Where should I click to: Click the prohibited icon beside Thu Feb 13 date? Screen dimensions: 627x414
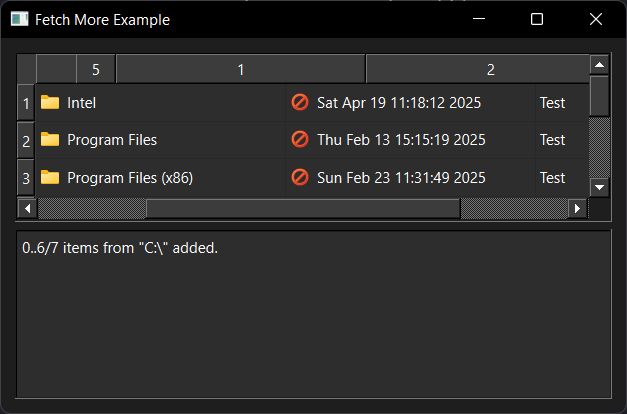(300, 140)
